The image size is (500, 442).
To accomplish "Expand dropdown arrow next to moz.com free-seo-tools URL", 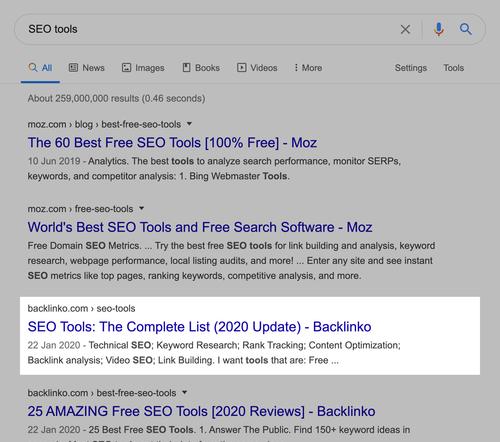I will tap(141, 209).
